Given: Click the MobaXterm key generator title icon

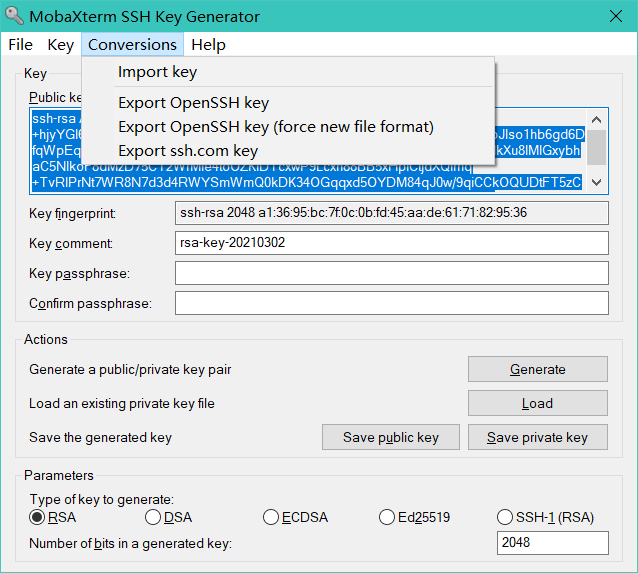Looking at the screenshot, I should (x=15, y=17).
